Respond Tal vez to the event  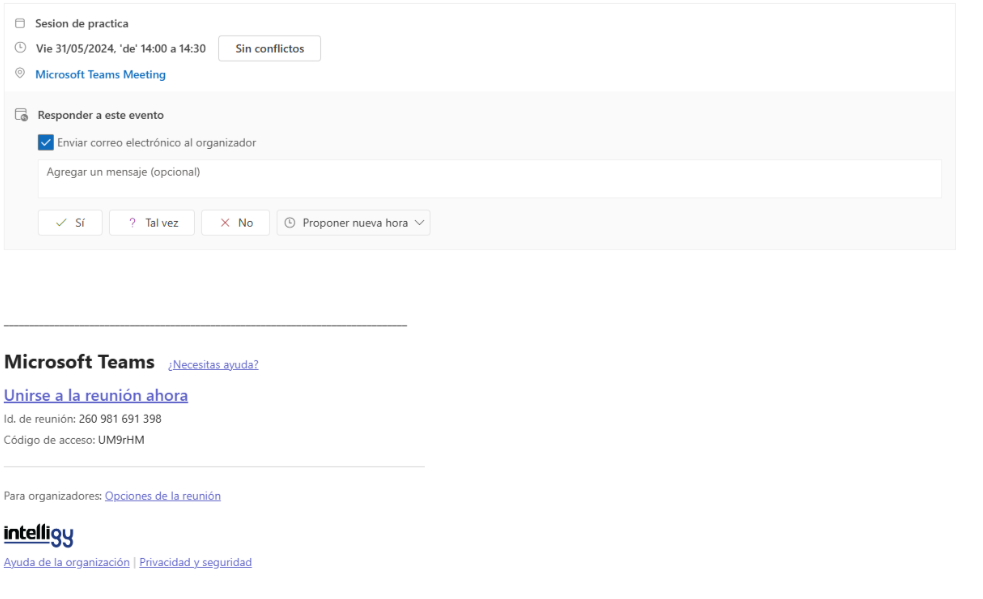pos(152,223)
